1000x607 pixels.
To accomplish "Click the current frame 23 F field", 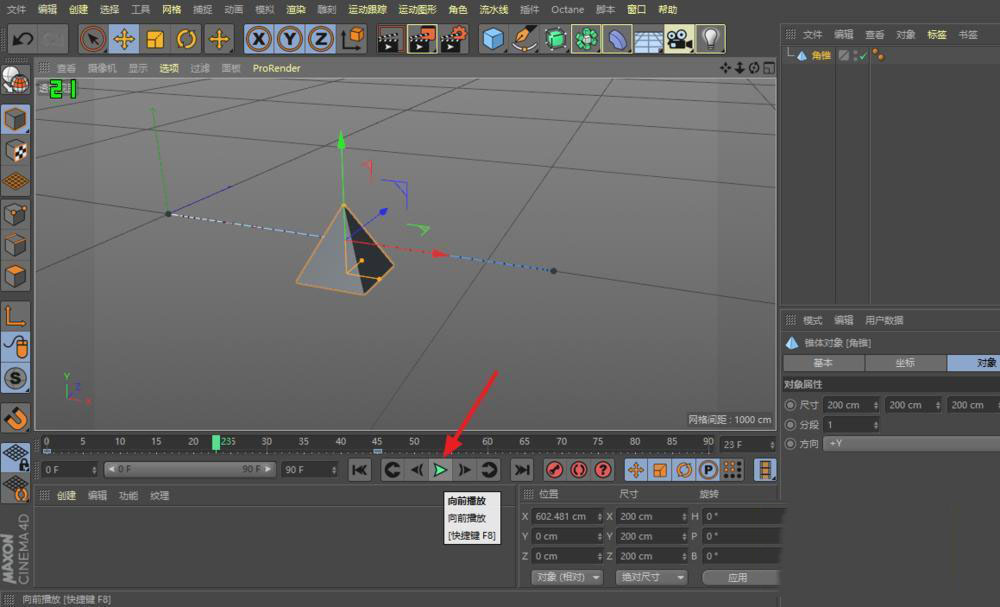I will (747, 444).
